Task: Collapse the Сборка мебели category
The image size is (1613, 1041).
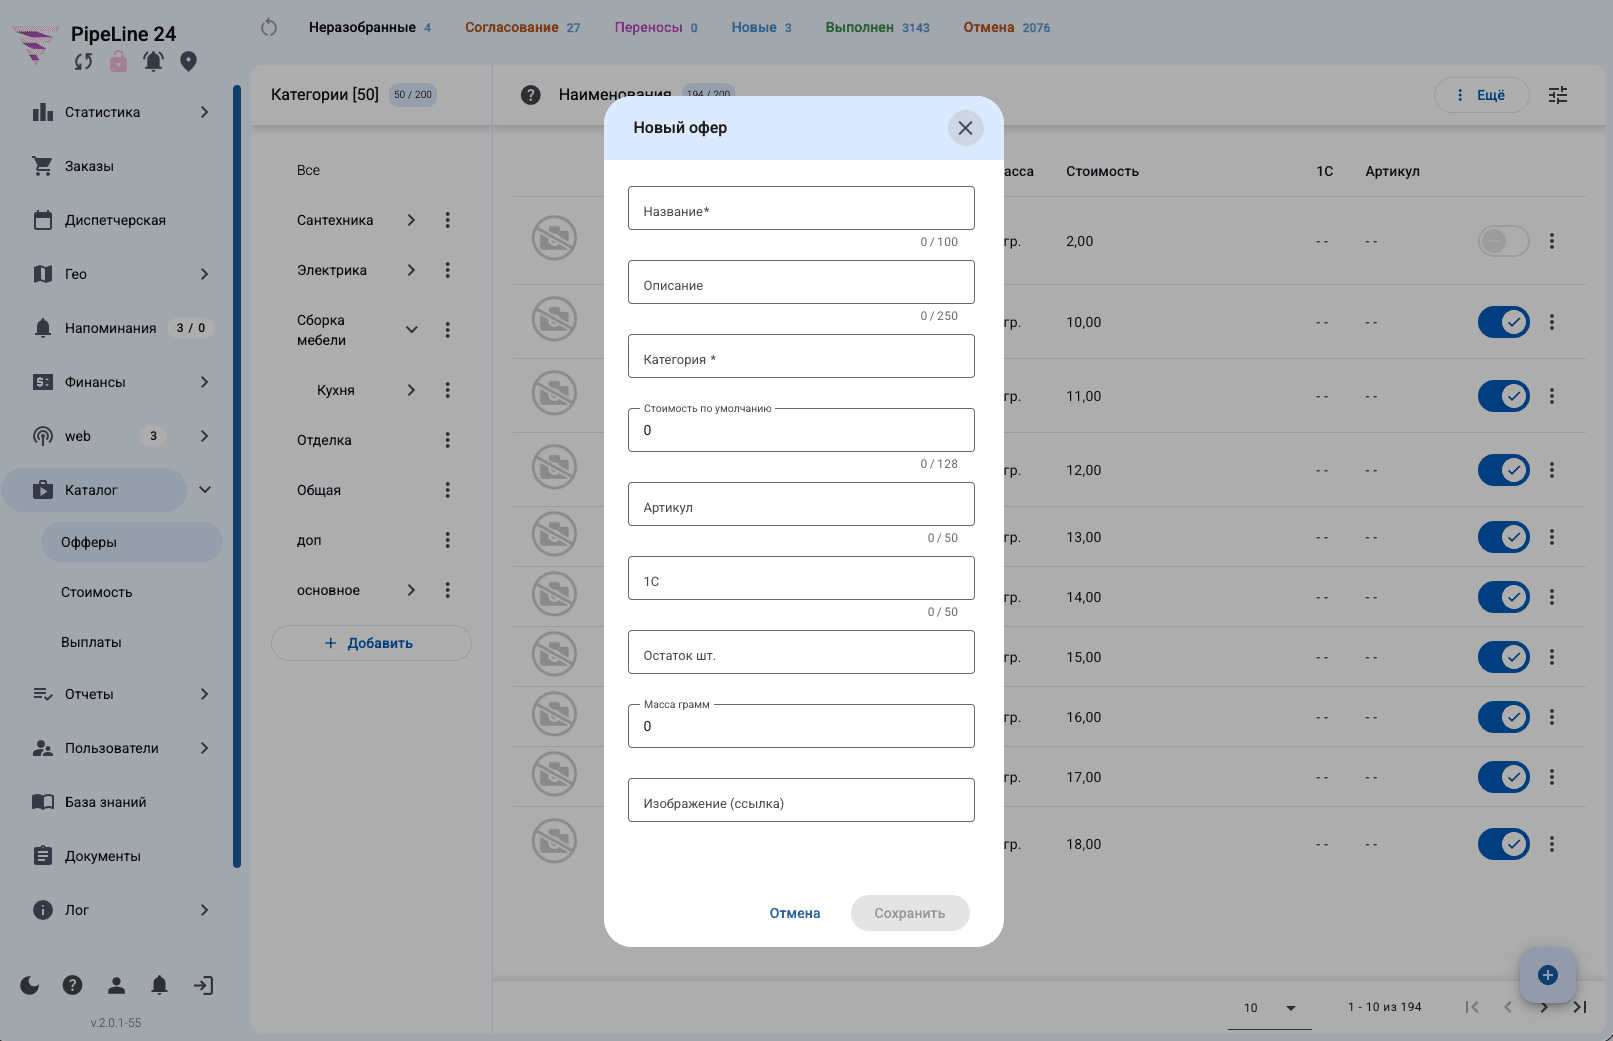Action: click(411, 330)
